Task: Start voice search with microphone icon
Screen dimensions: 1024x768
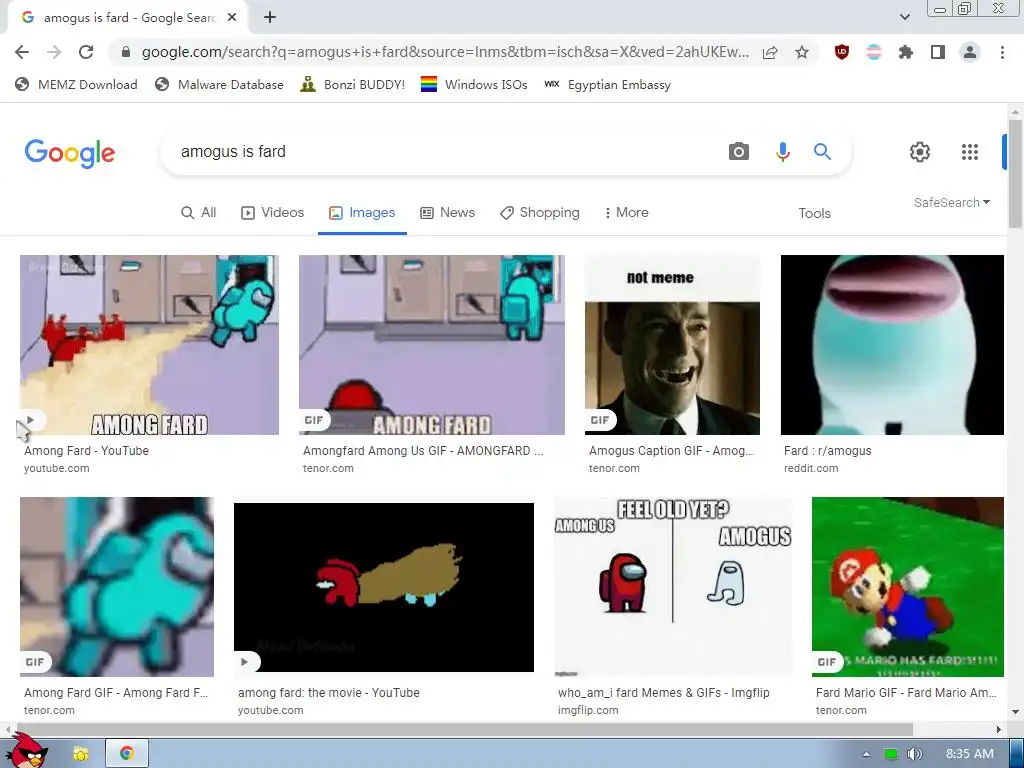Action: 782,152
